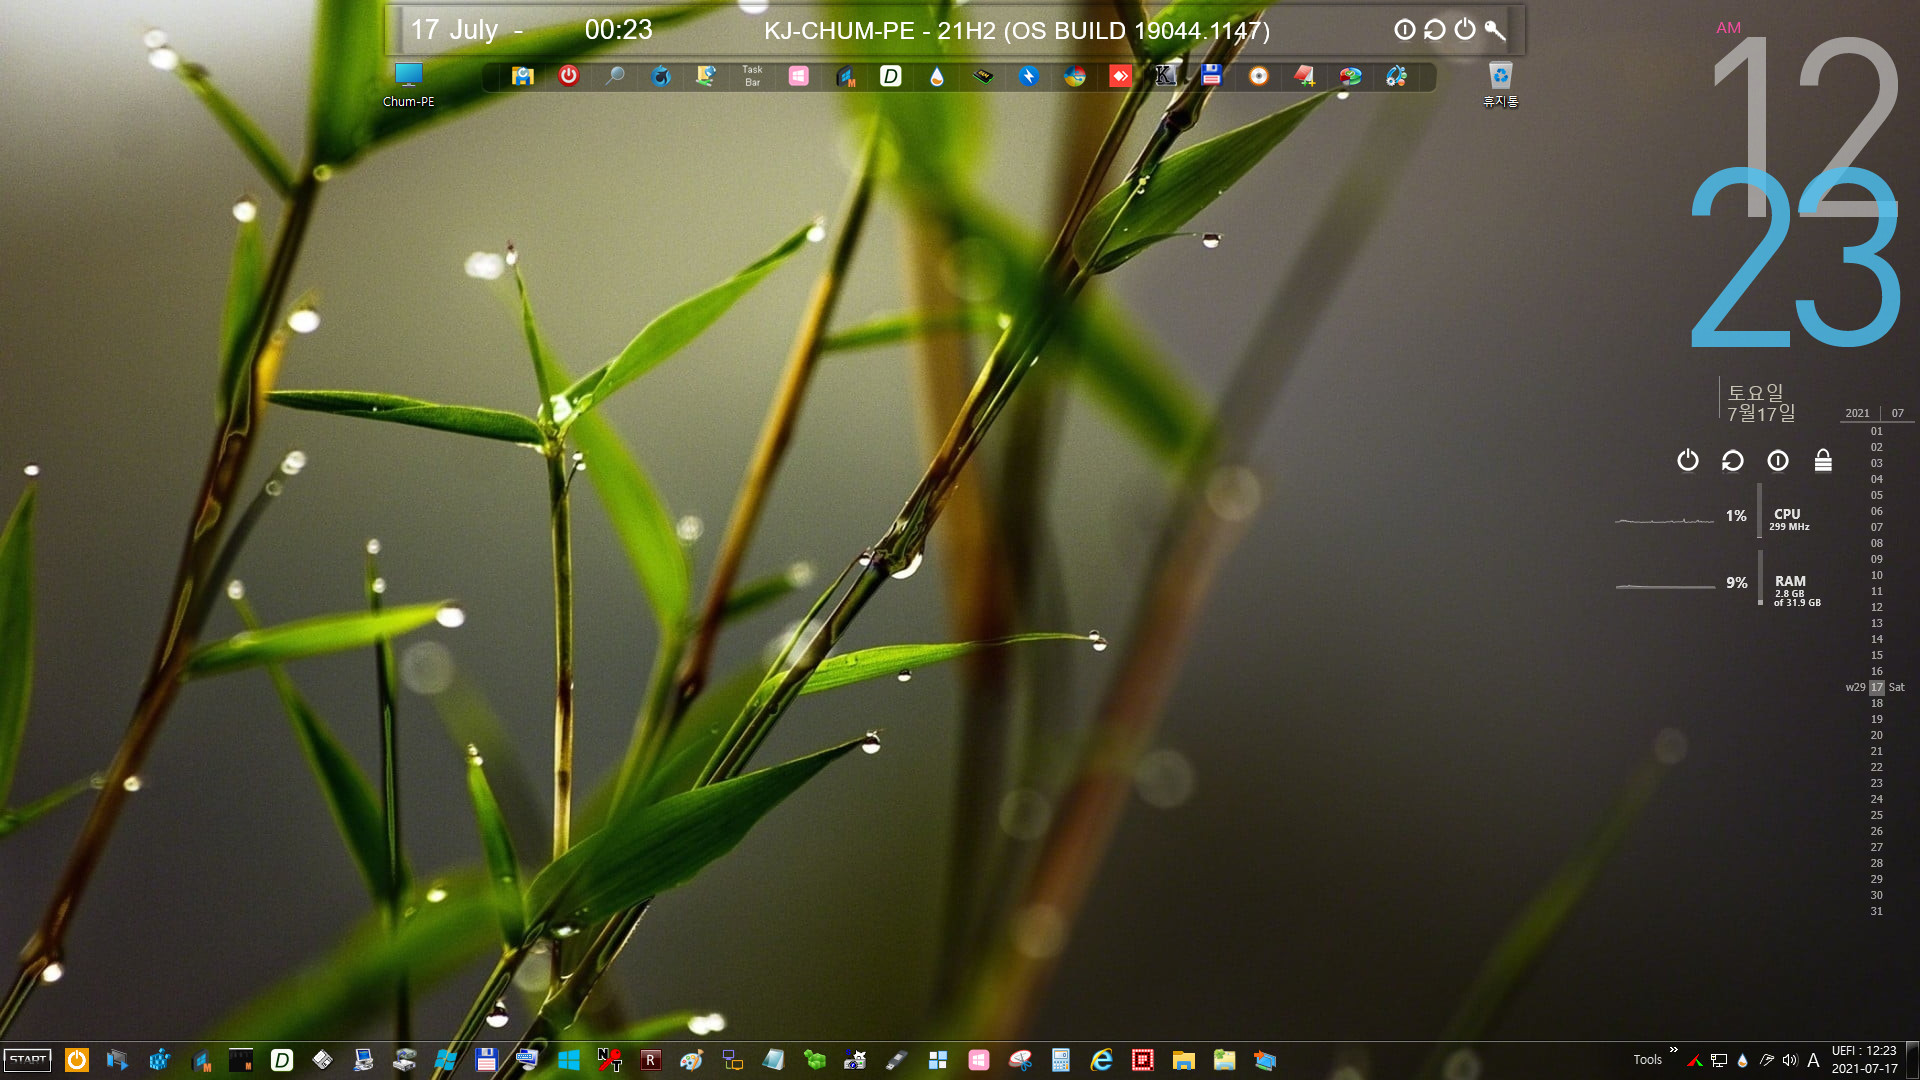The image size is (1920, 1080).
Task: Open the snipping scissors tool on the taskbar
Action: [x=1020, y=1060]
